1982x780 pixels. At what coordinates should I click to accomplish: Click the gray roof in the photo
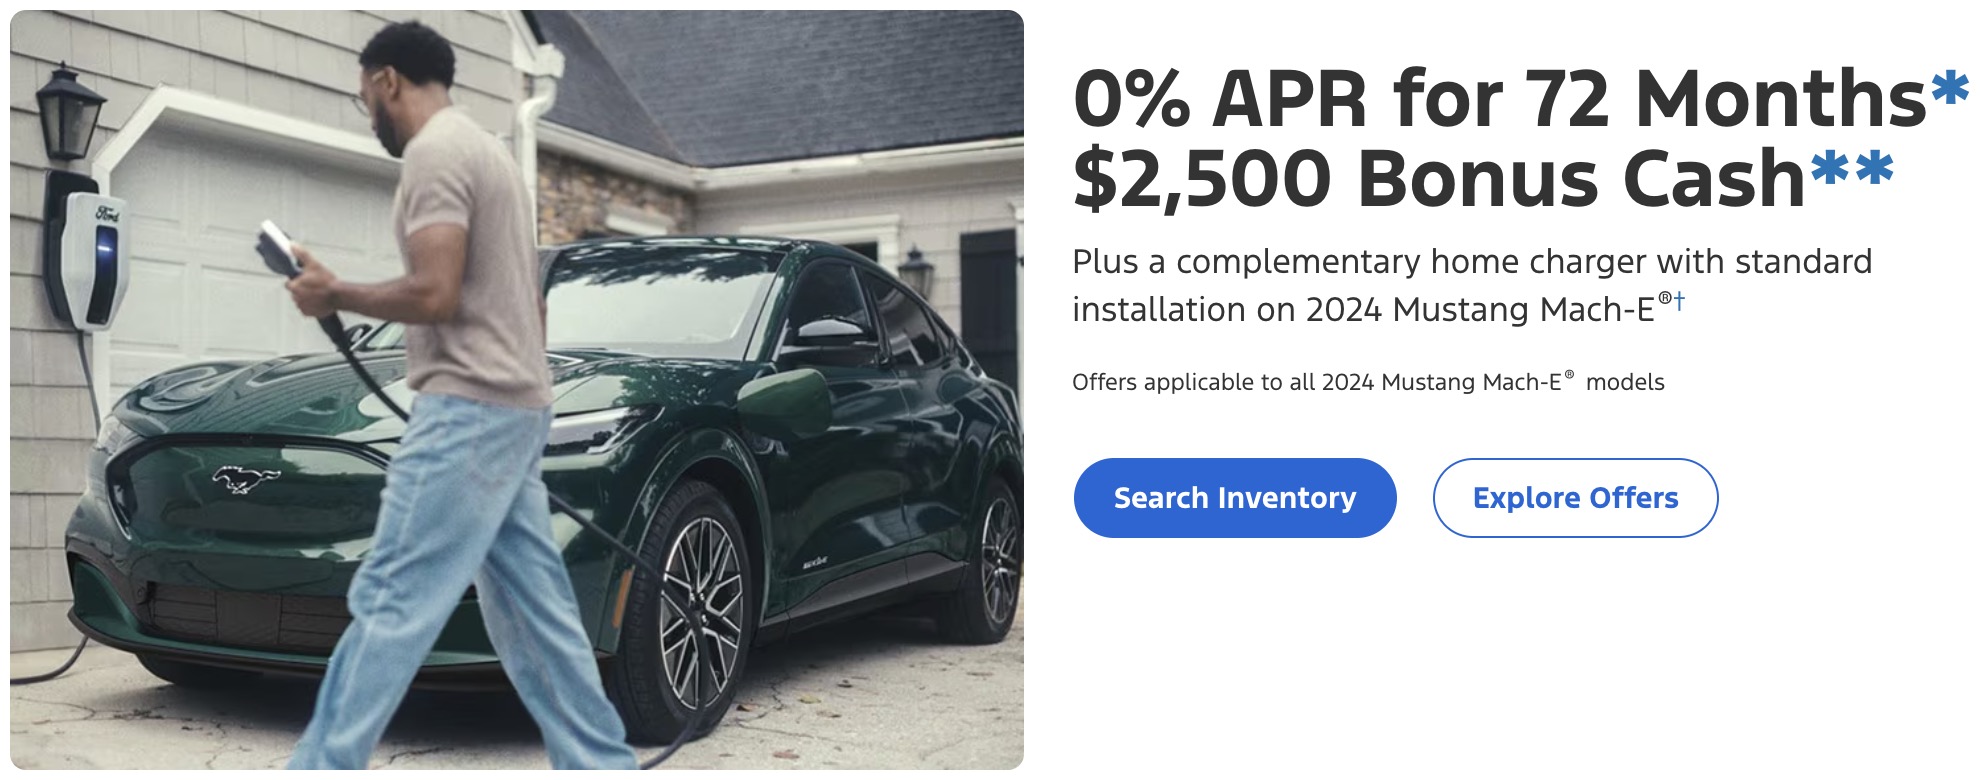(x=780, y=85)
